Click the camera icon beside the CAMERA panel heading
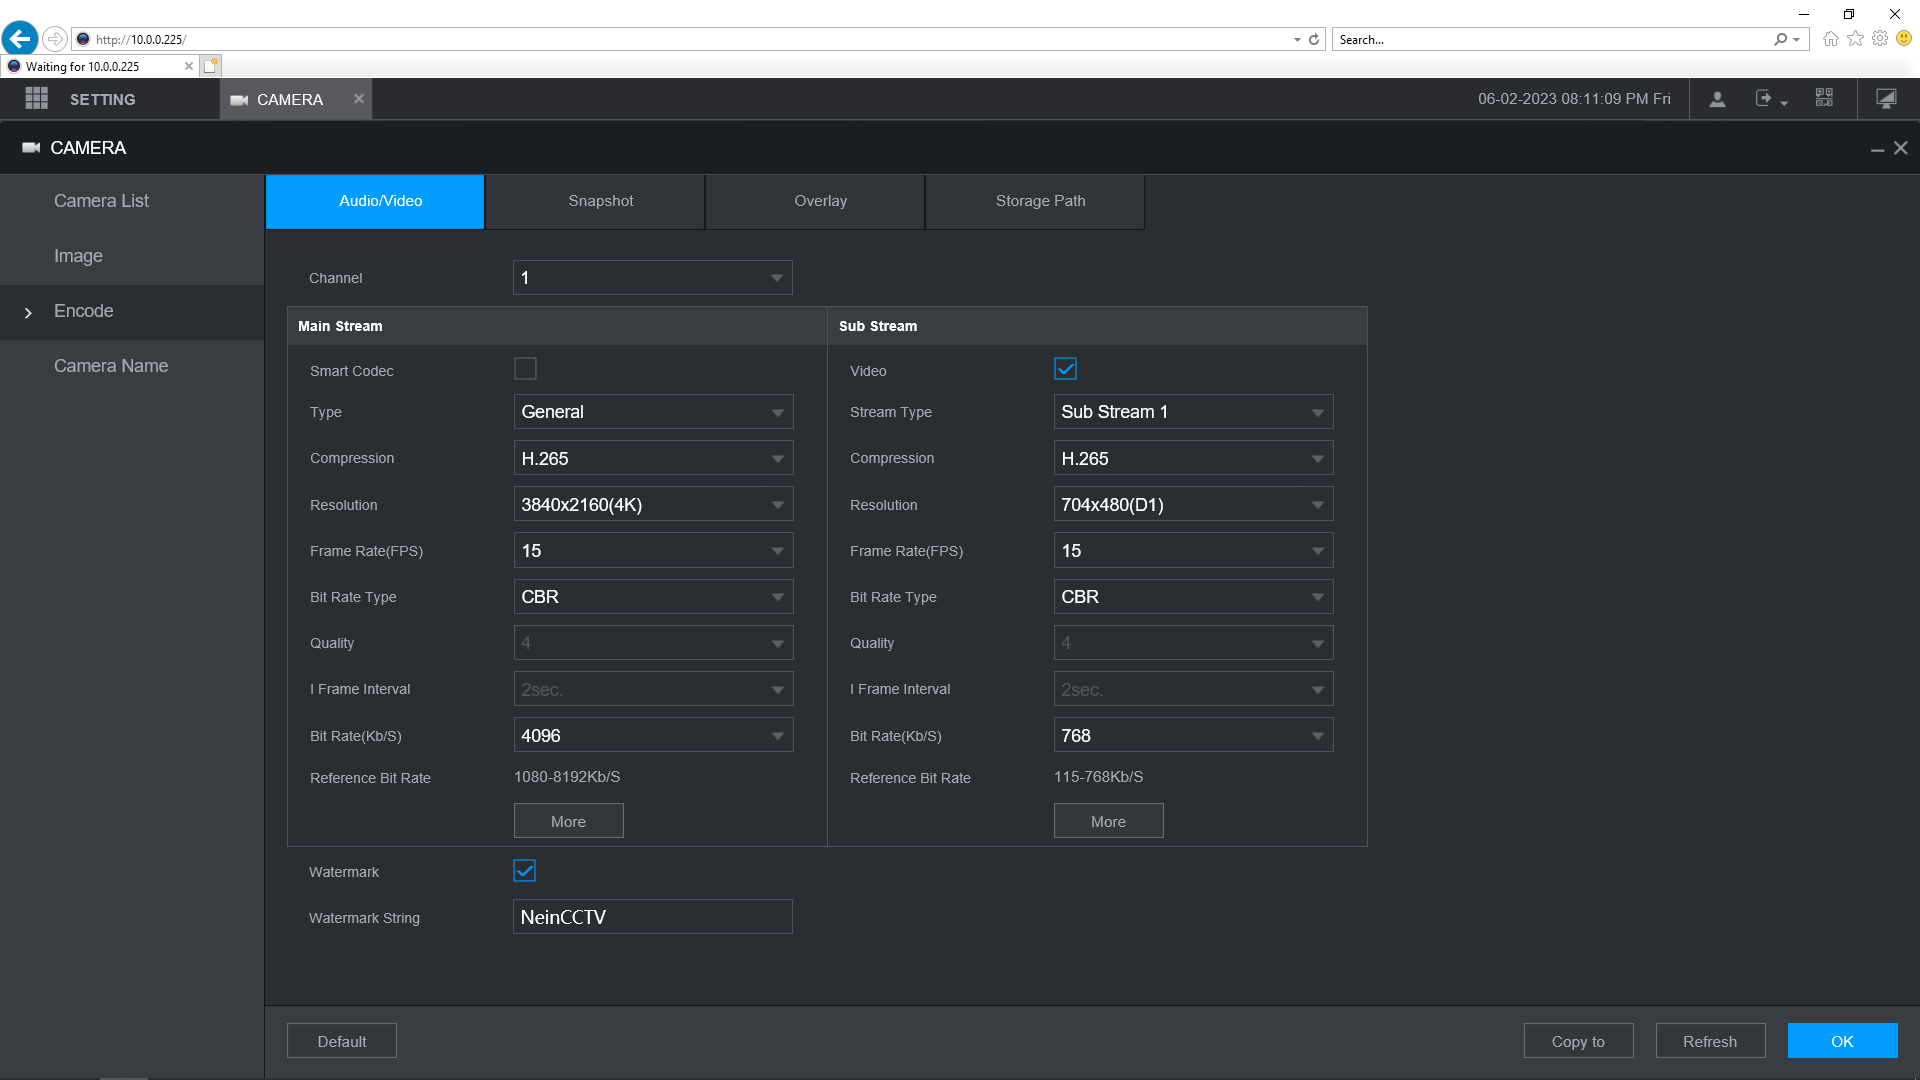The width and height of the screenshot is (1920, 1080). [x=31, y=148]
